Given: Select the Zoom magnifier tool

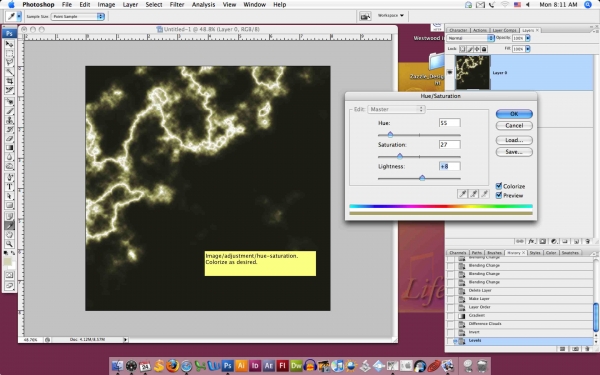Looking at the screenshot, I should click(9, 244).
